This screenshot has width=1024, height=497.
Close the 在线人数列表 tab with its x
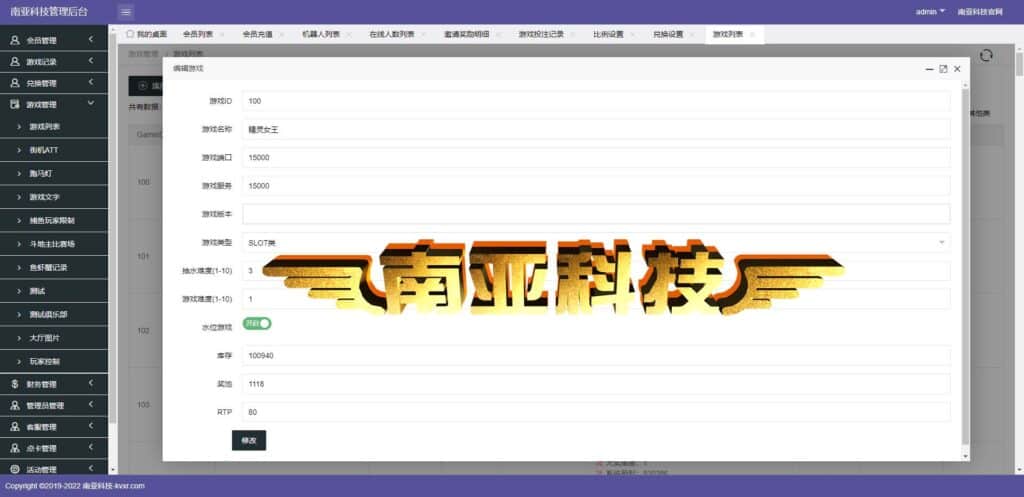423,35
